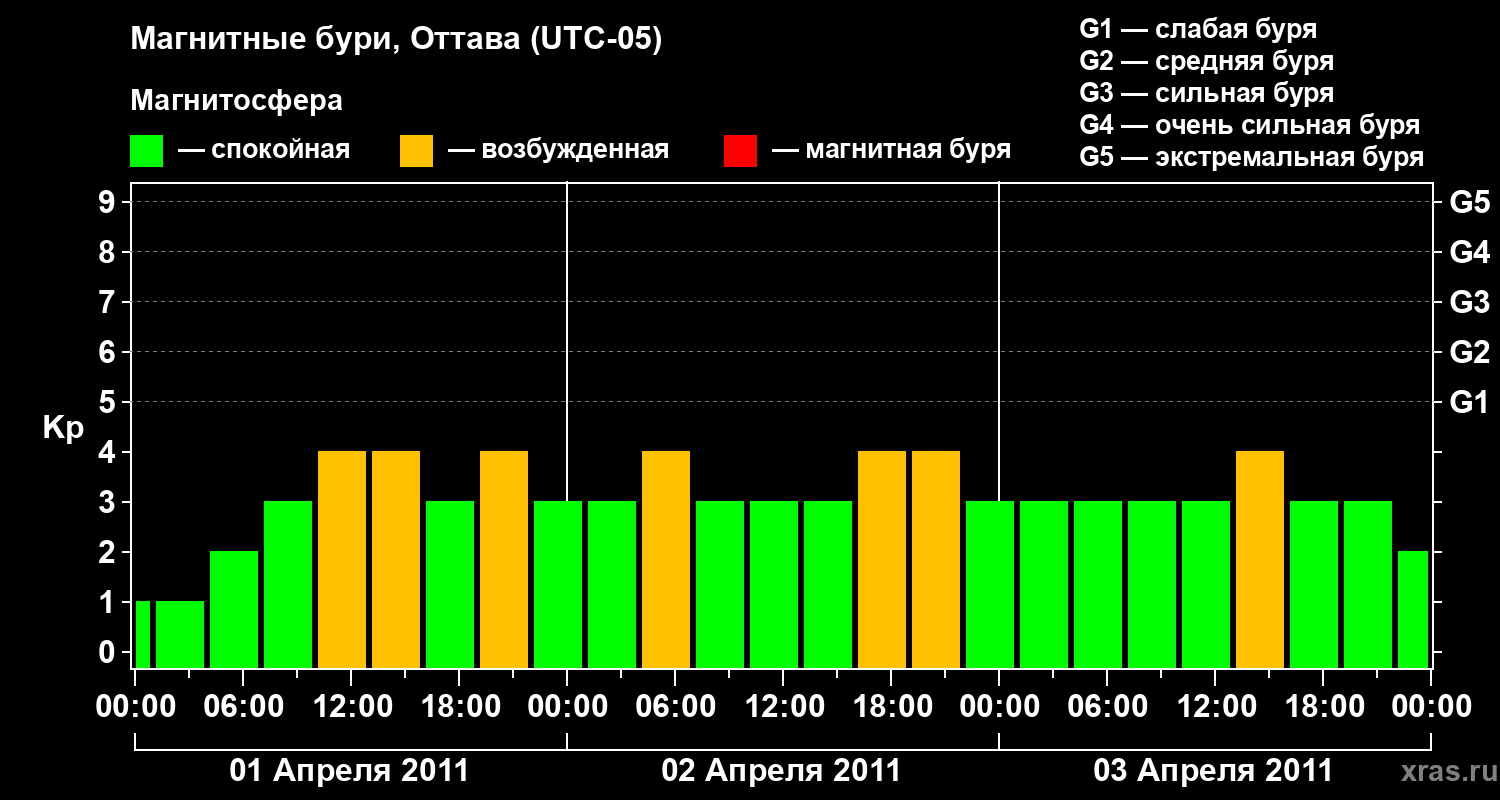
Task: Click the 'Магнитосфера' heading
Action: (237, 101)
